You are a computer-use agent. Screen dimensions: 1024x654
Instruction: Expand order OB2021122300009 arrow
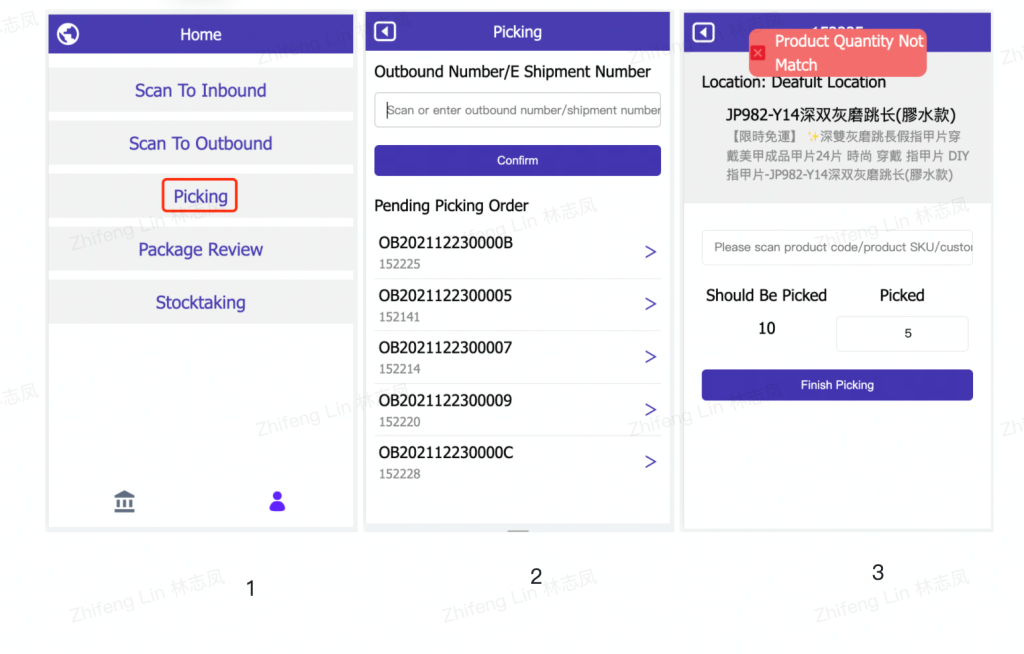650,410
